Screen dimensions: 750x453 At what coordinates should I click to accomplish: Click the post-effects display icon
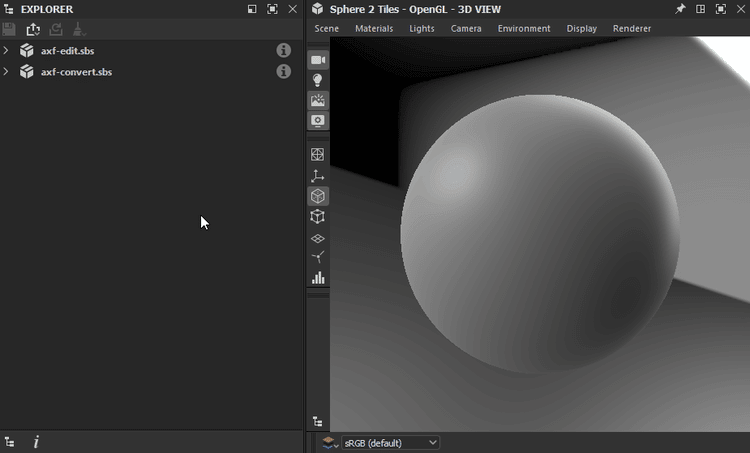pos(318,120)
